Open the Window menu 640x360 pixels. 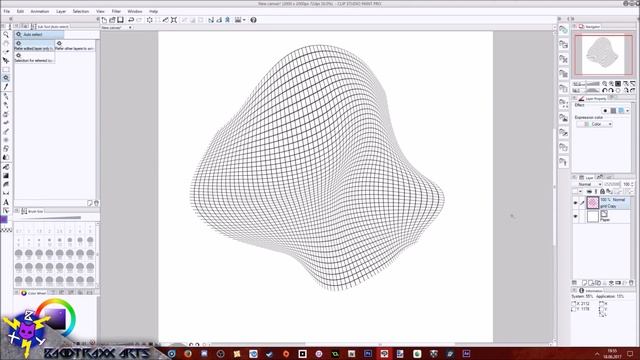click(135, 11)
